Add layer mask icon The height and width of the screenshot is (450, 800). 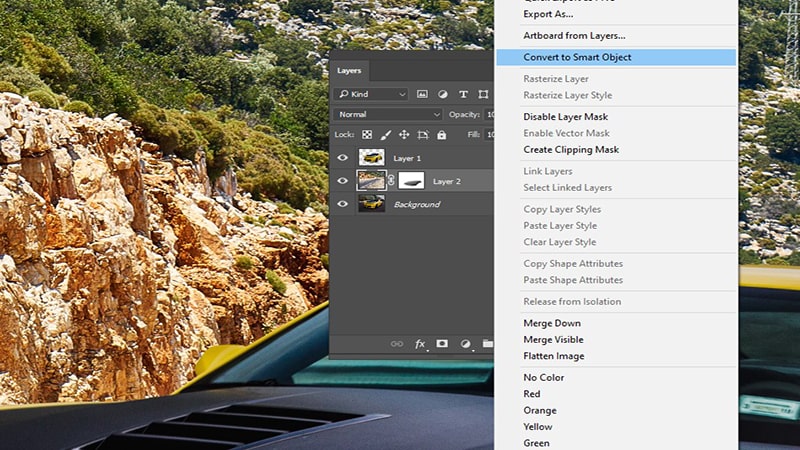[442, 343]
